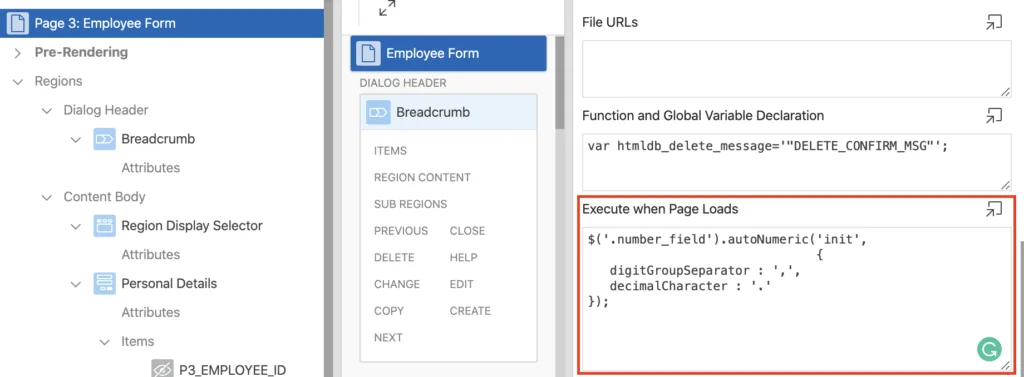The image size is (1024, 377).
Task: Click the Personal Details region icon
Action: (104, 284)
